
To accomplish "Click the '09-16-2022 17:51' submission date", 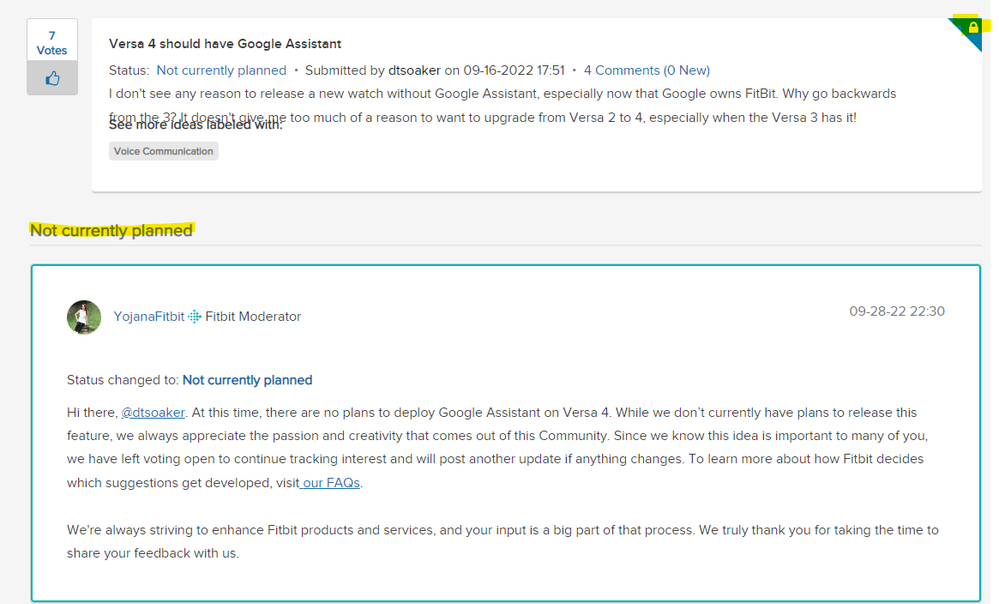I will click(514, 70).
